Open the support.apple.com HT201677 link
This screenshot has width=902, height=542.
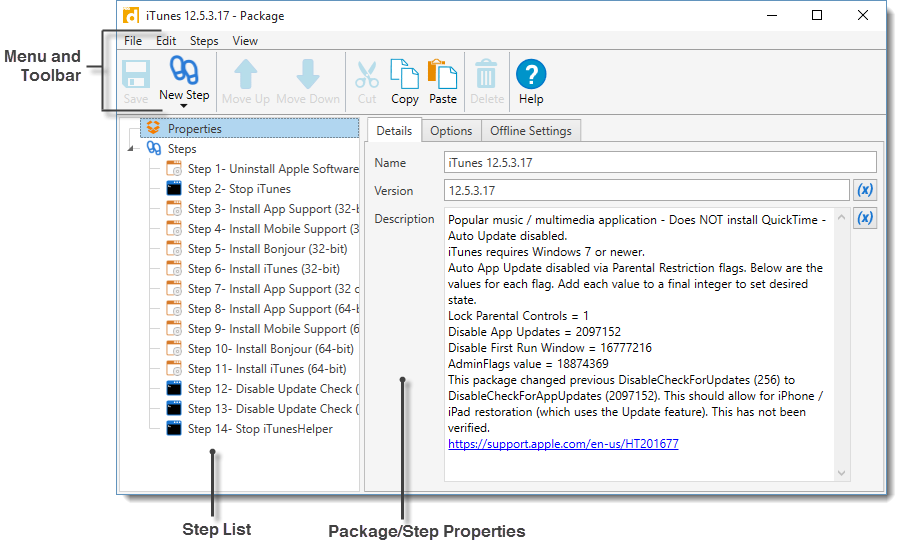pos(563,443)
